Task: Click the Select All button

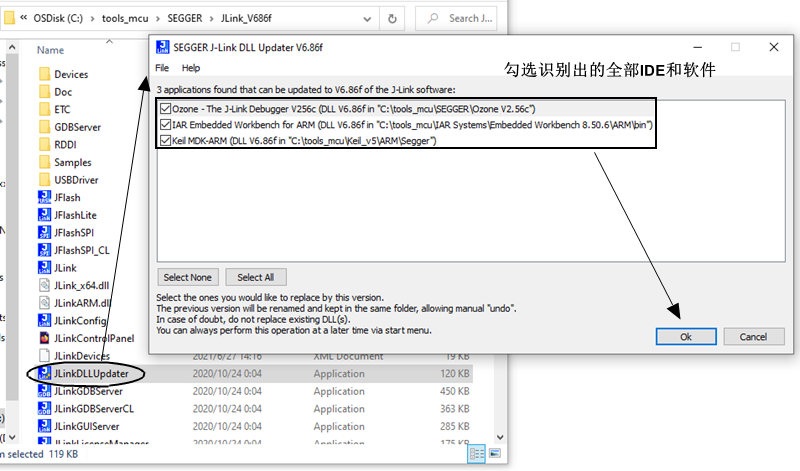Action: coord(256,277)
